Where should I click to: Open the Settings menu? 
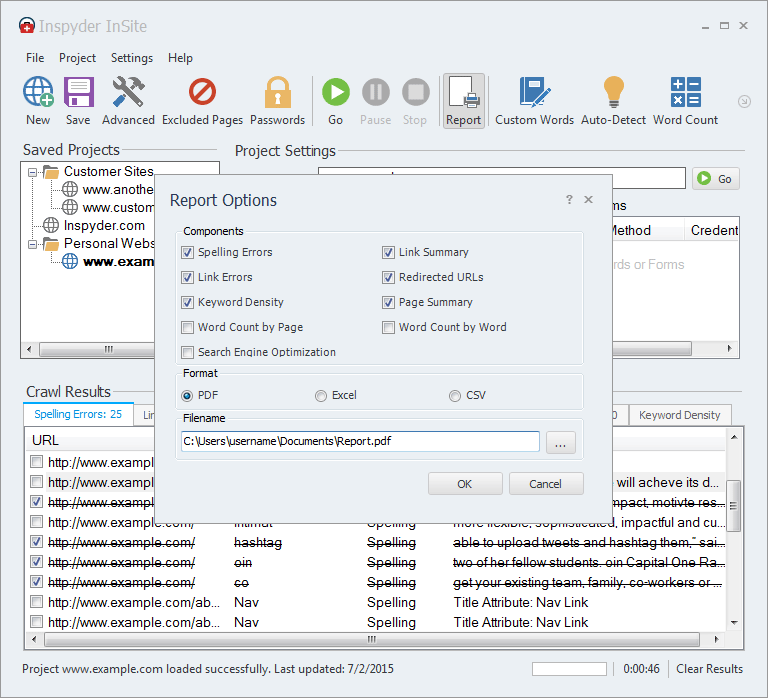click(132, 58)
